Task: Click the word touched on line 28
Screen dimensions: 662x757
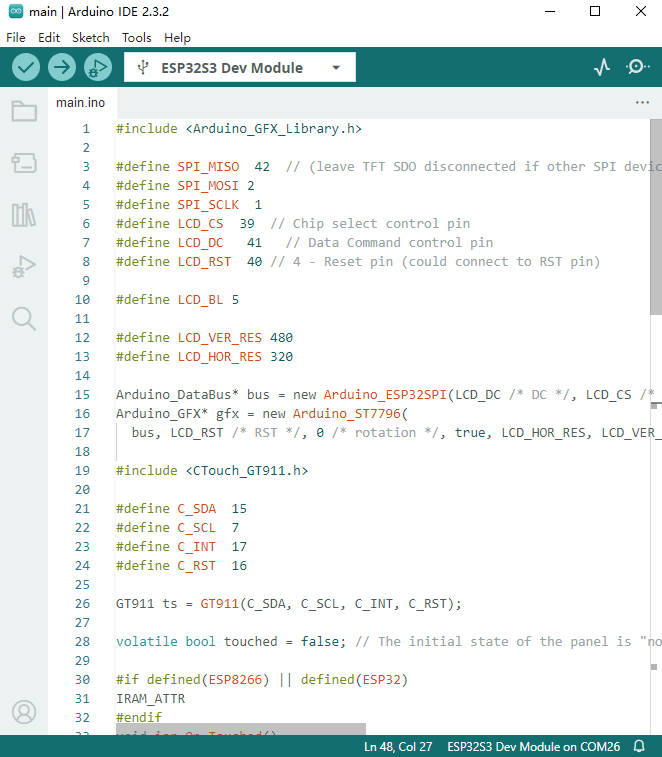Action: (250, 642)
